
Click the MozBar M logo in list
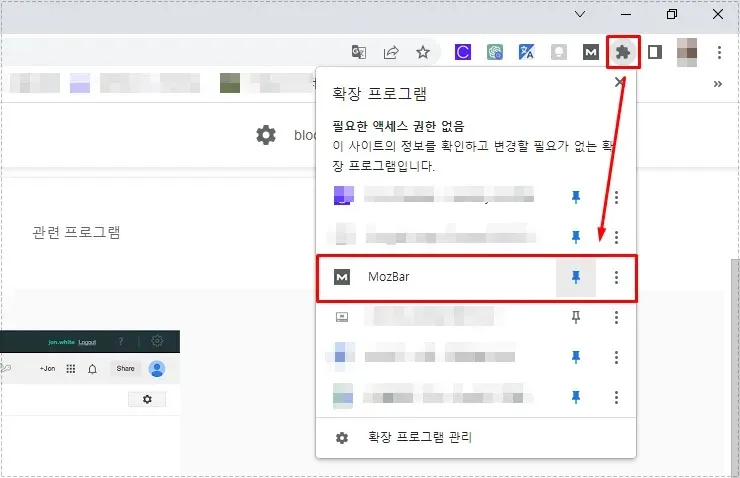point(342,277)
